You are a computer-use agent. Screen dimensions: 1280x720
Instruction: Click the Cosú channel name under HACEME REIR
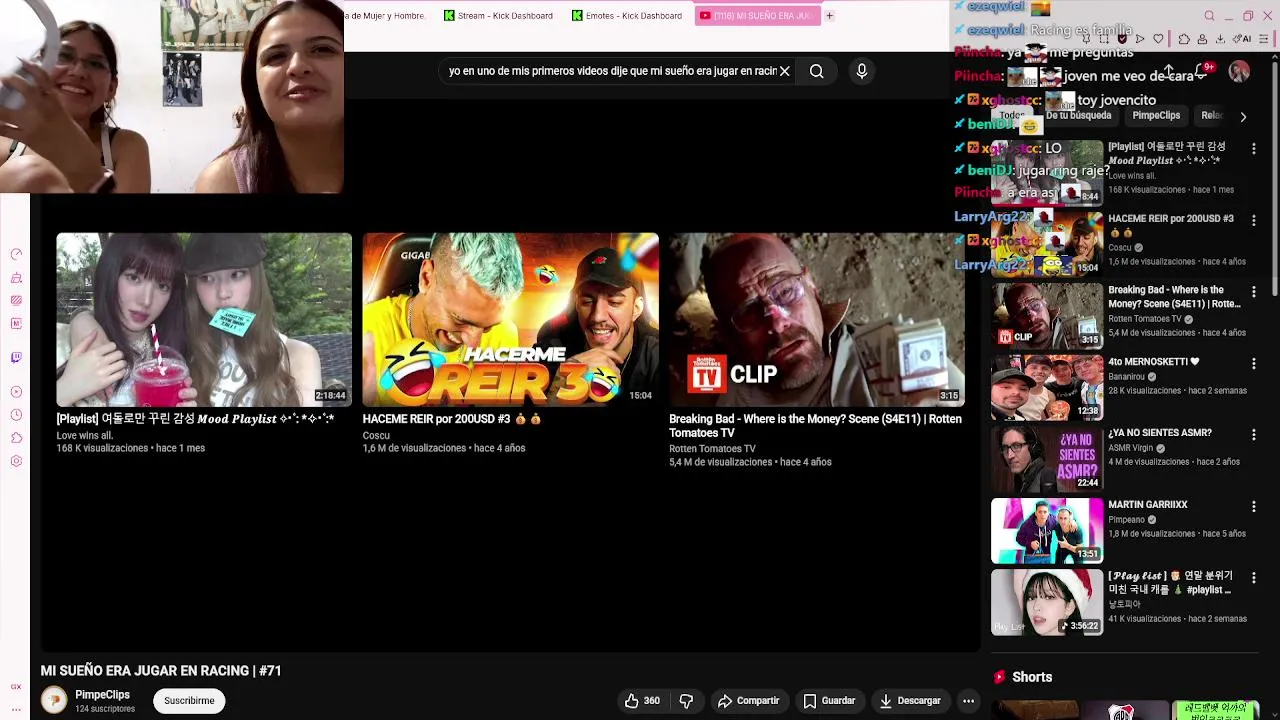click(x=376, y=436)
